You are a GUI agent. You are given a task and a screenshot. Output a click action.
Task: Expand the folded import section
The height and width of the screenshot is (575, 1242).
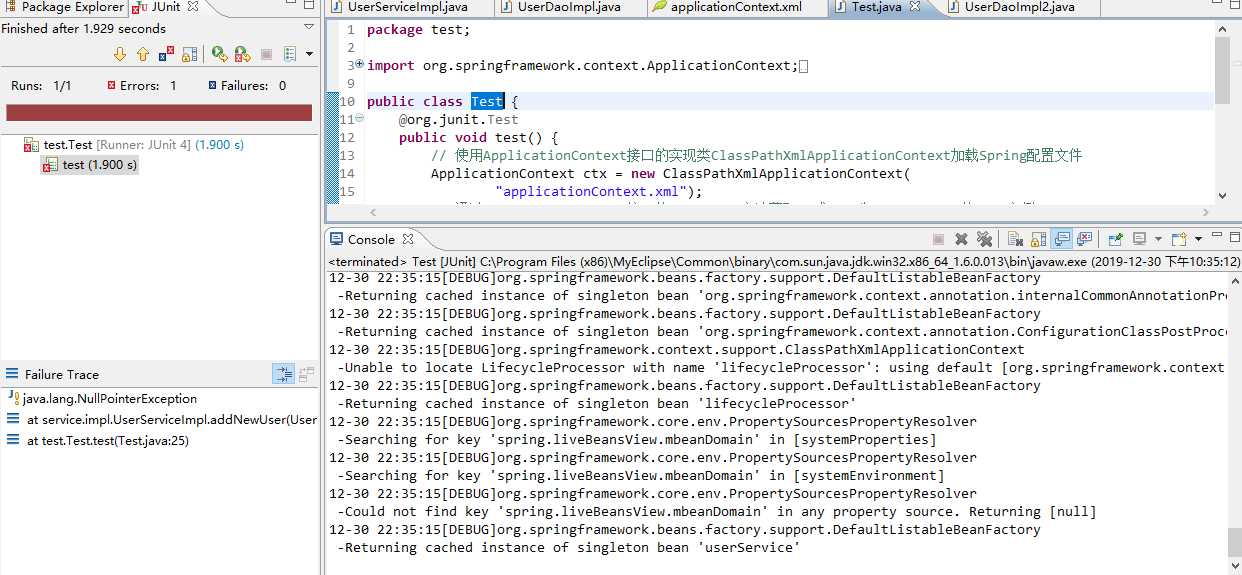coord(360,65)
